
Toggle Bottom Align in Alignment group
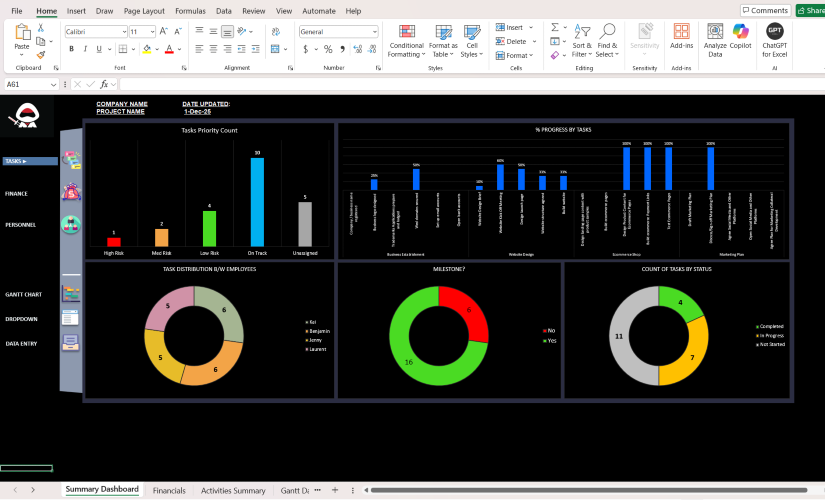click(227, 32)
